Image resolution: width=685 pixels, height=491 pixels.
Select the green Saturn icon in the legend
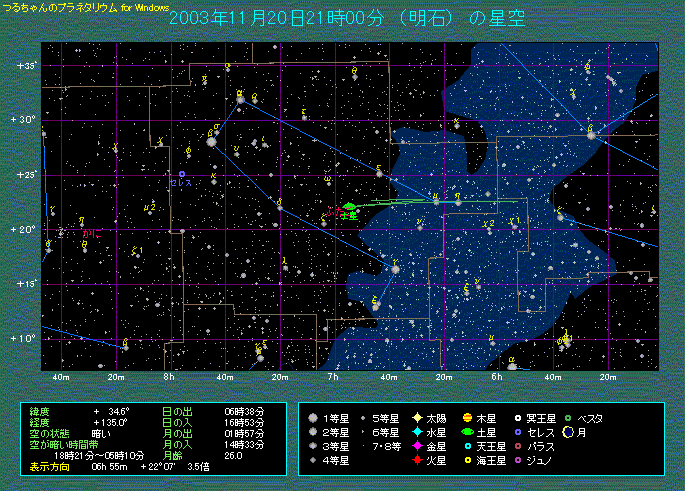coord(468,432)
